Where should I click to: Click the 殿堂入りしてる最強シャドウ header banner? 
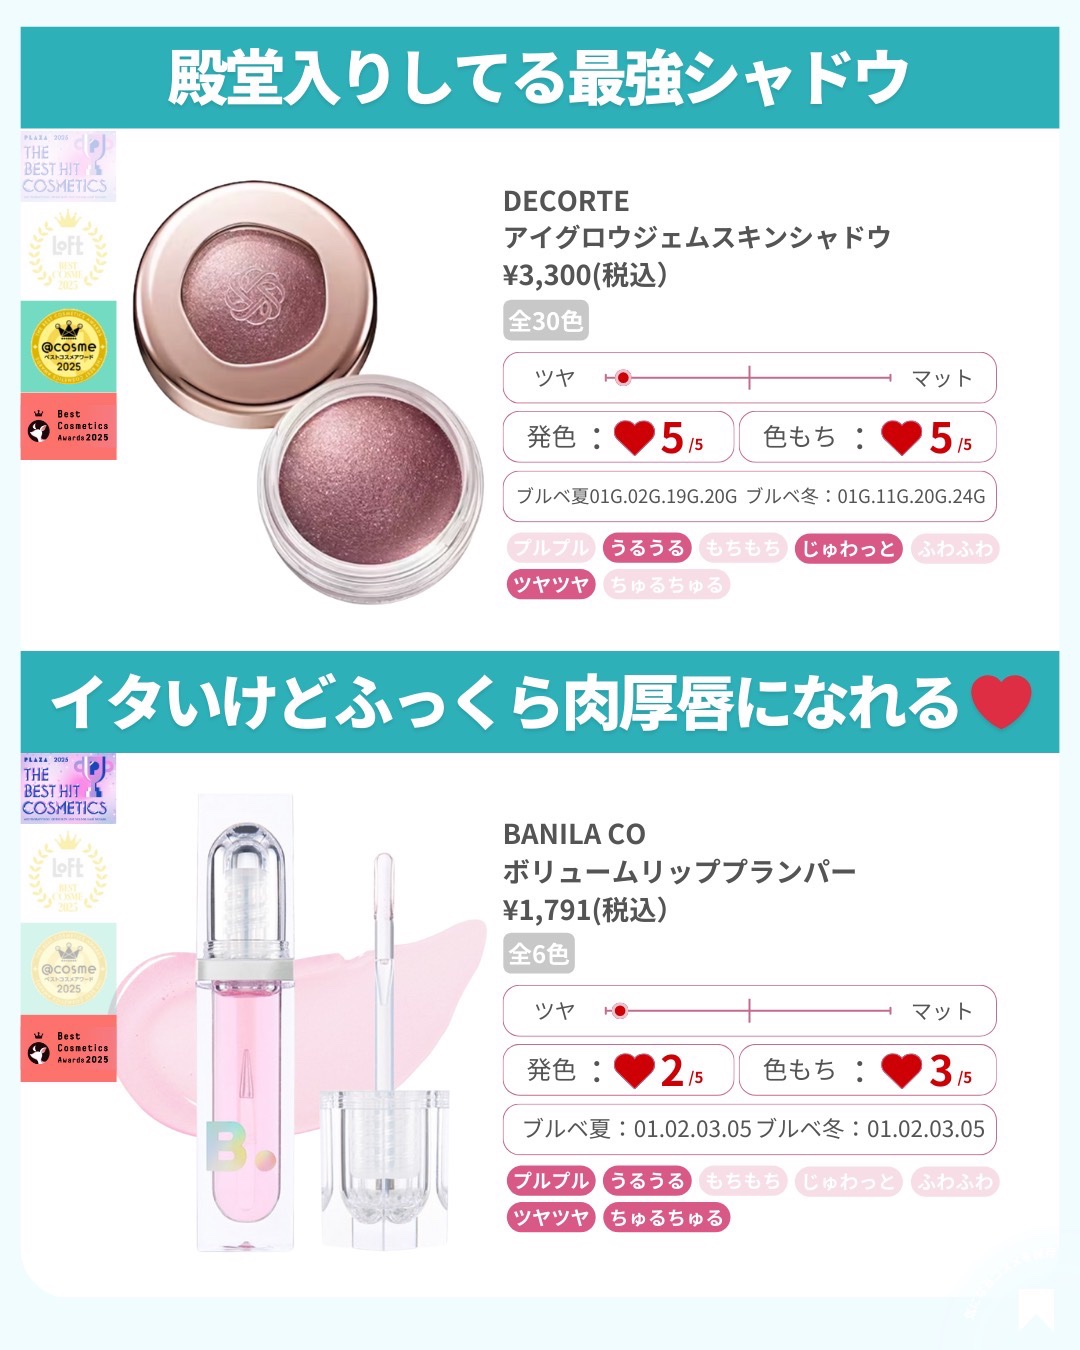[x=540, y=78]
